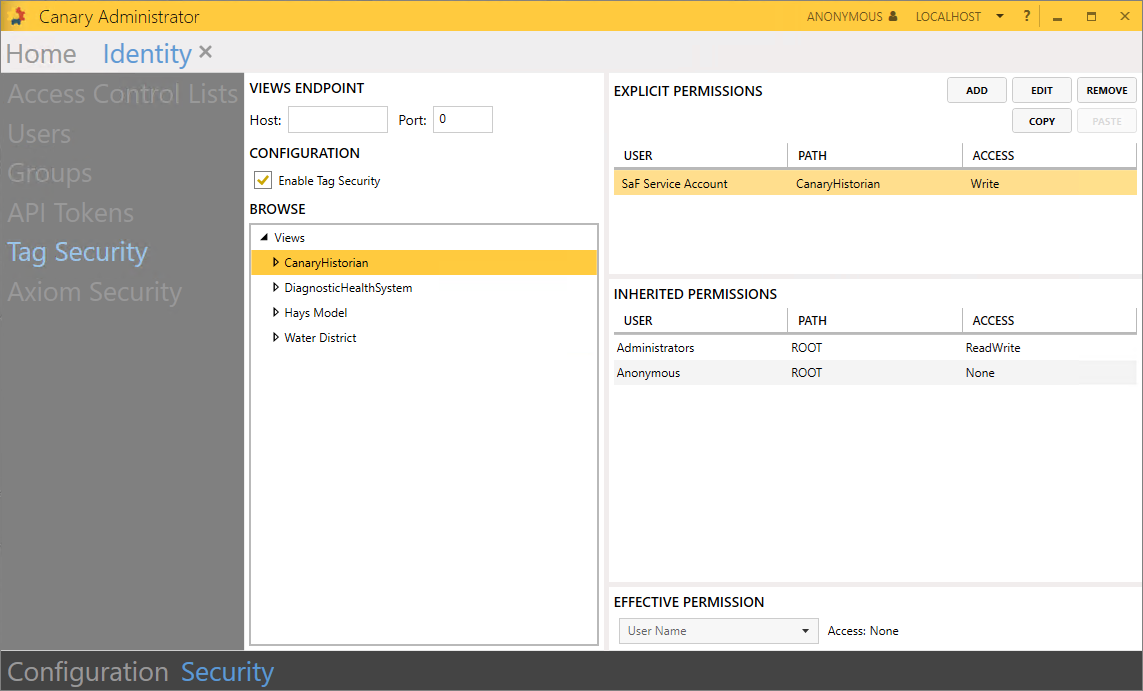
Task: Click USER column header in Inherited Permissions
Action: pyautogui.click(x=701, y=320)
